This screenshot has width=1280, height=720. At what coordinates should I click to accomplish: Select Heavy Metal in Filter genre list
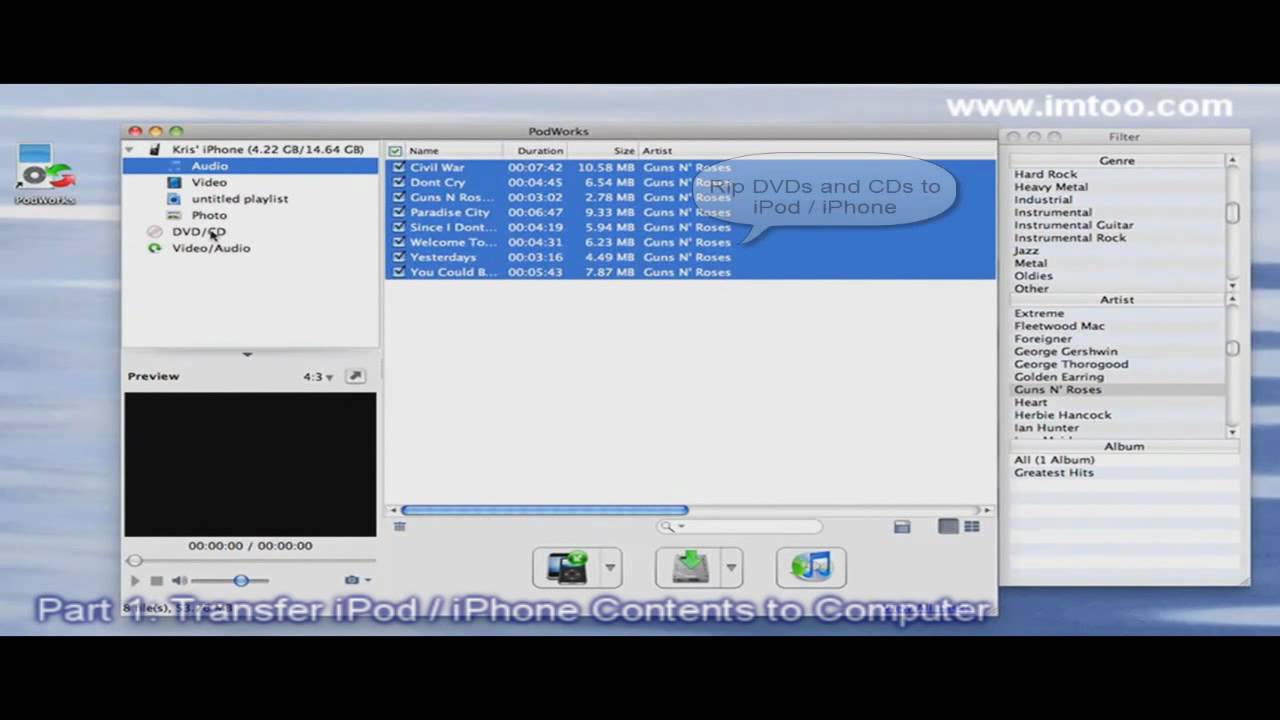tap(1051, 187)
